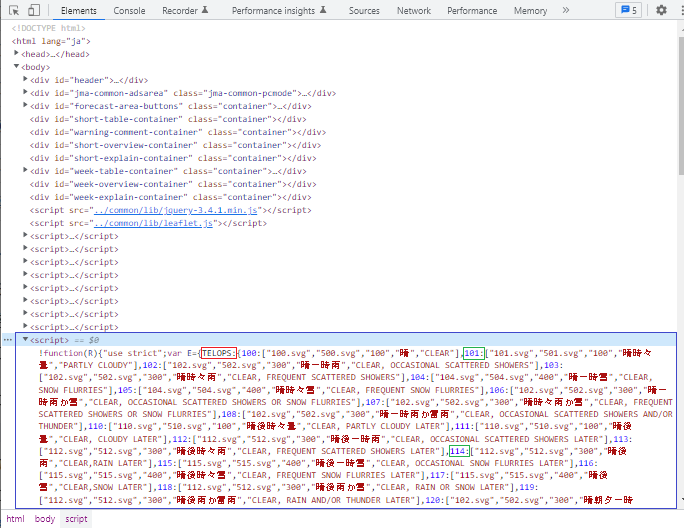Screen dimensions: 684x528
Task: Select the html lang="ja" line
Action: point(51,41)
